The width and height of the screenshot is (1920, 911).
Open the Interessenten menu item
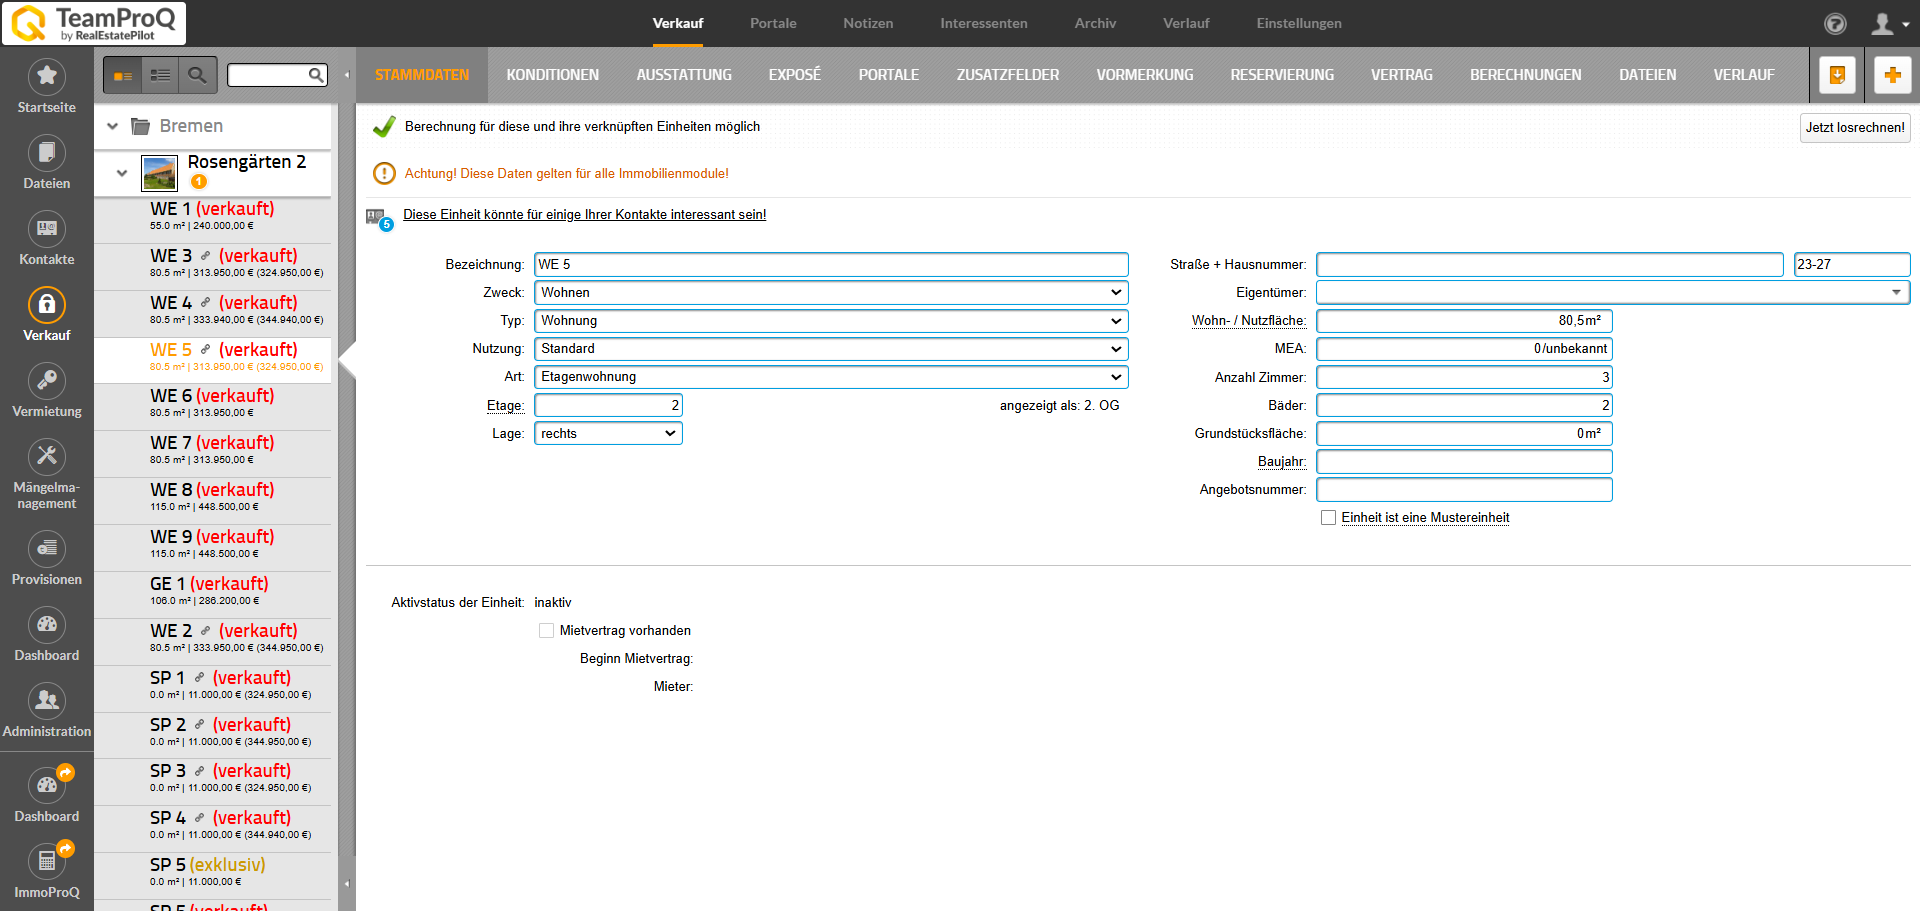pos(983,23)
